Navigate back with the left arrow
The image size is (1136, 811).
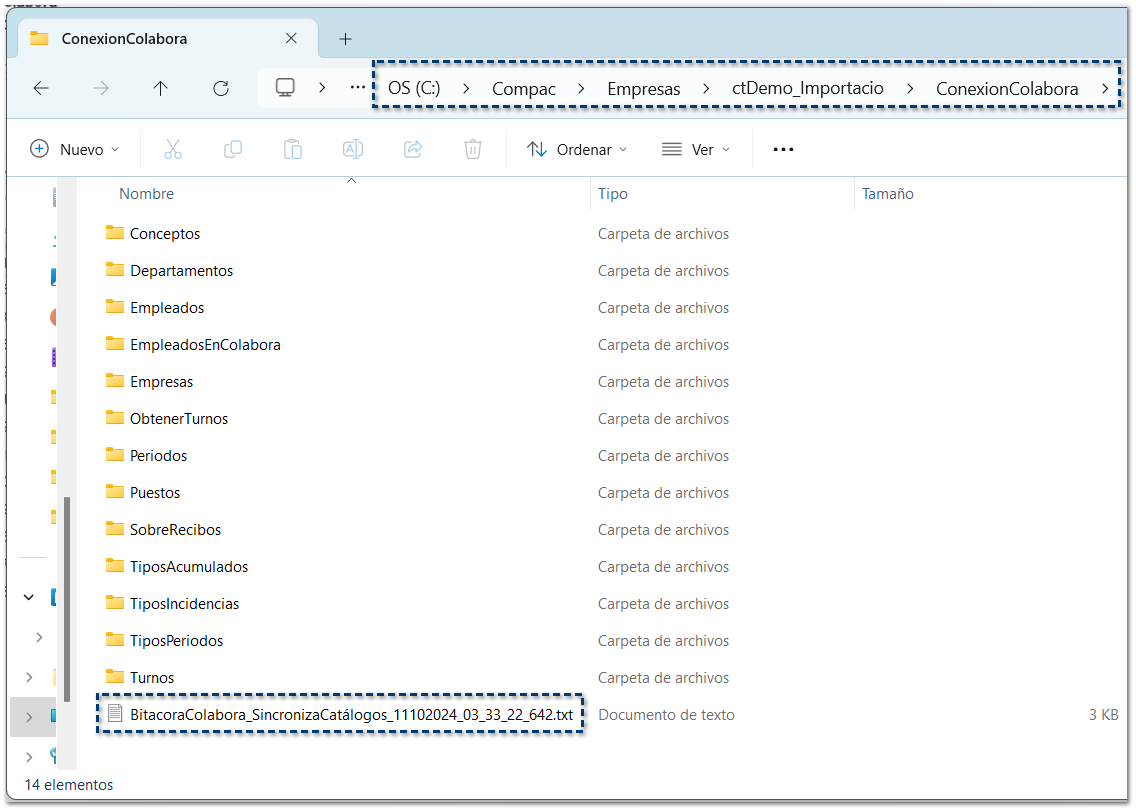pos(41,88)
